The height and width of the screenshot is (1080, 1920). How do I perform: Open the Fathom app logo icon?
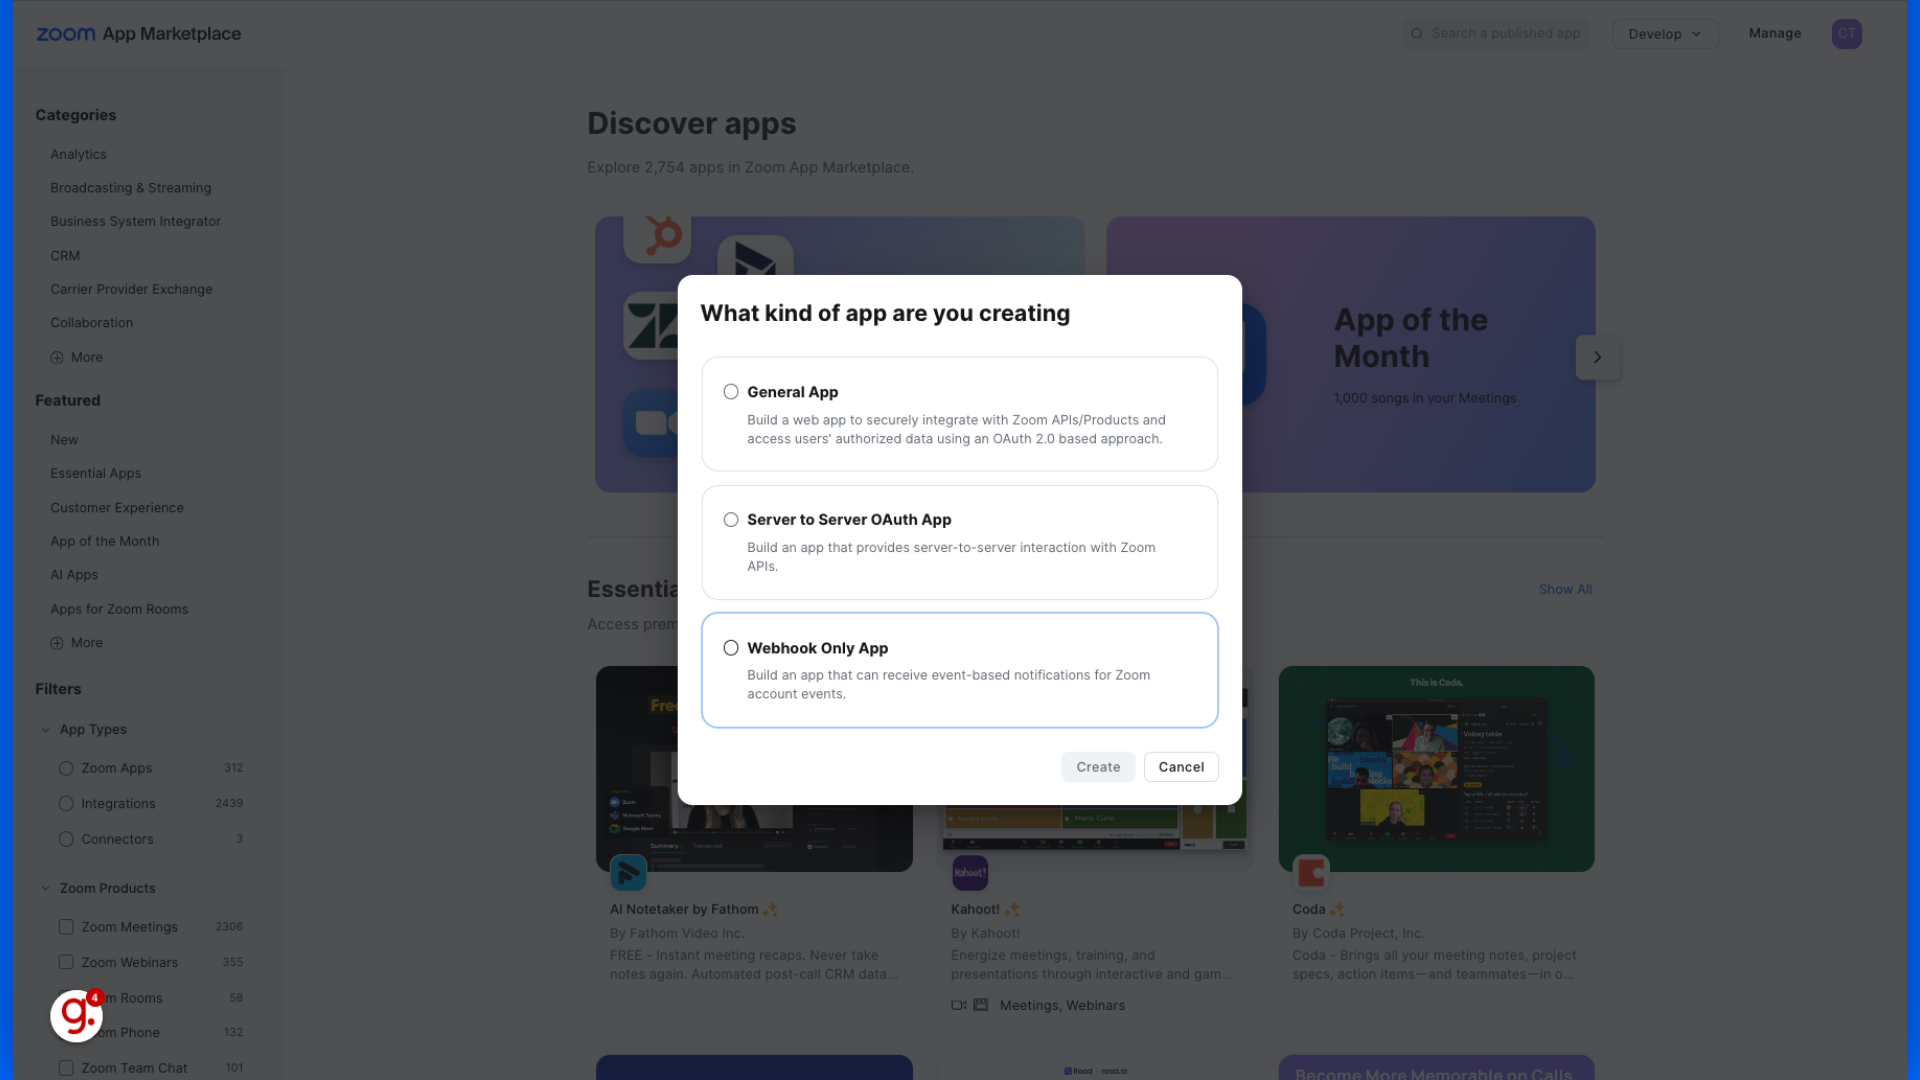coord(628,874)
